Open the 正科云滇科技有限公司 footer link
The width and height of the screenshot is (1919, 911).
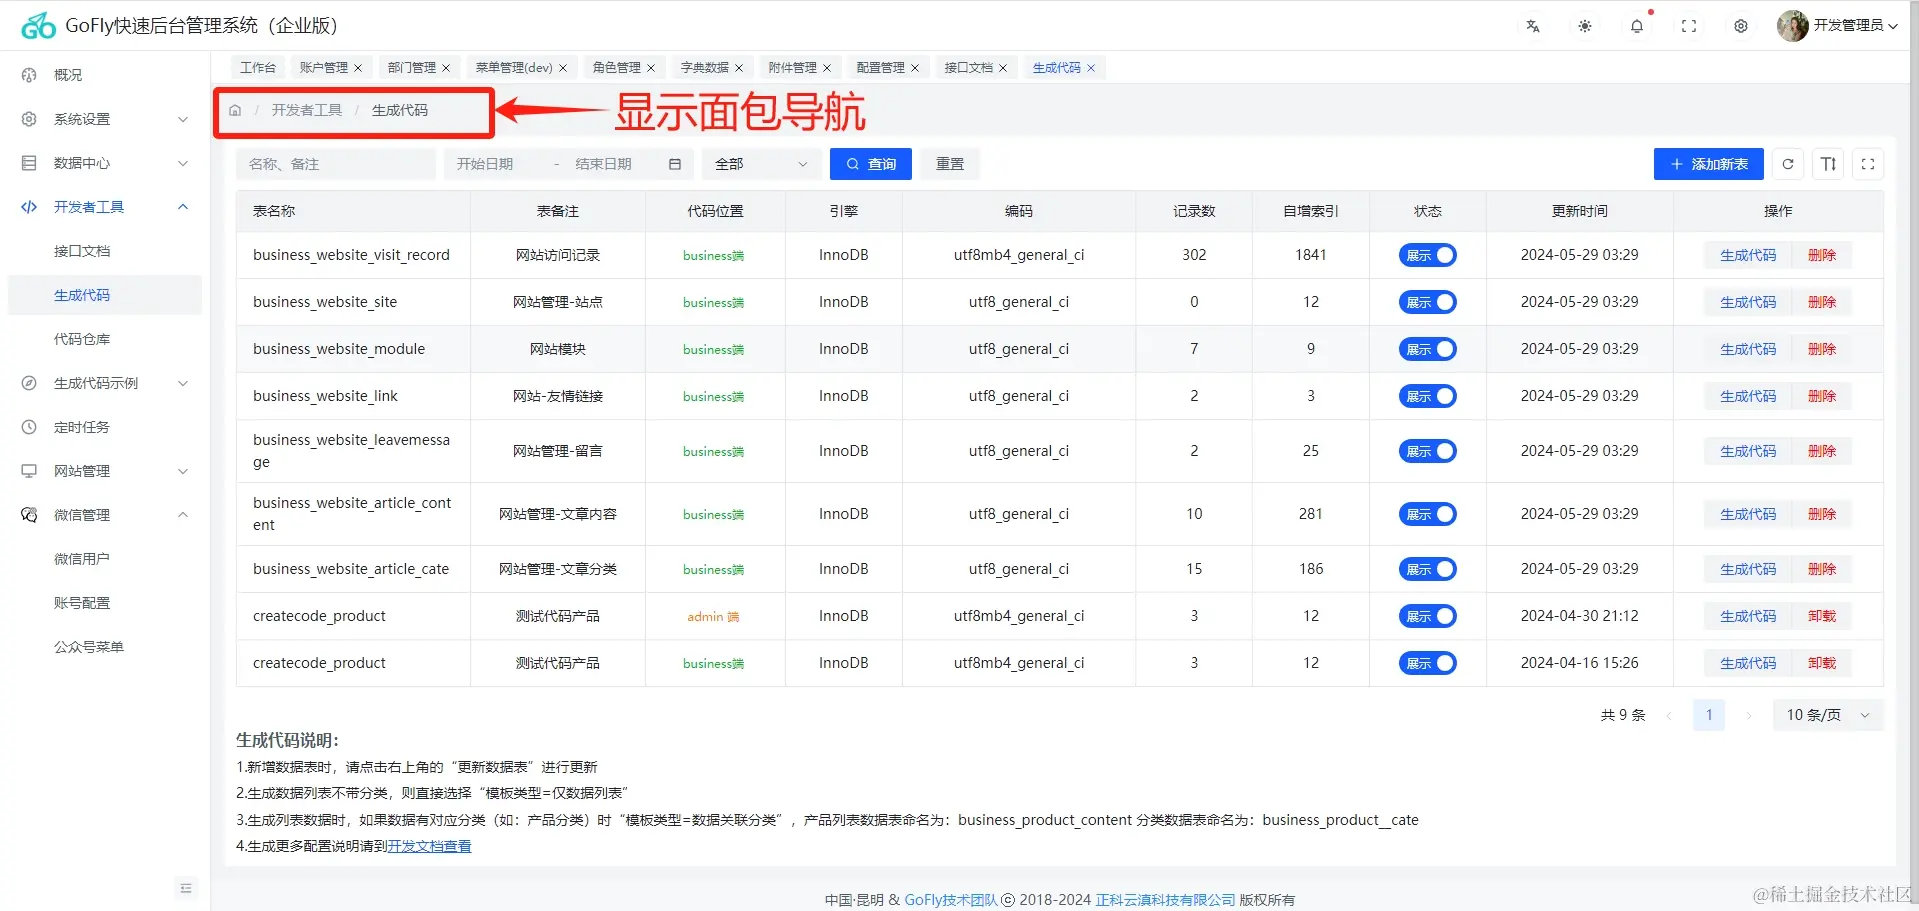[1166, 900]
